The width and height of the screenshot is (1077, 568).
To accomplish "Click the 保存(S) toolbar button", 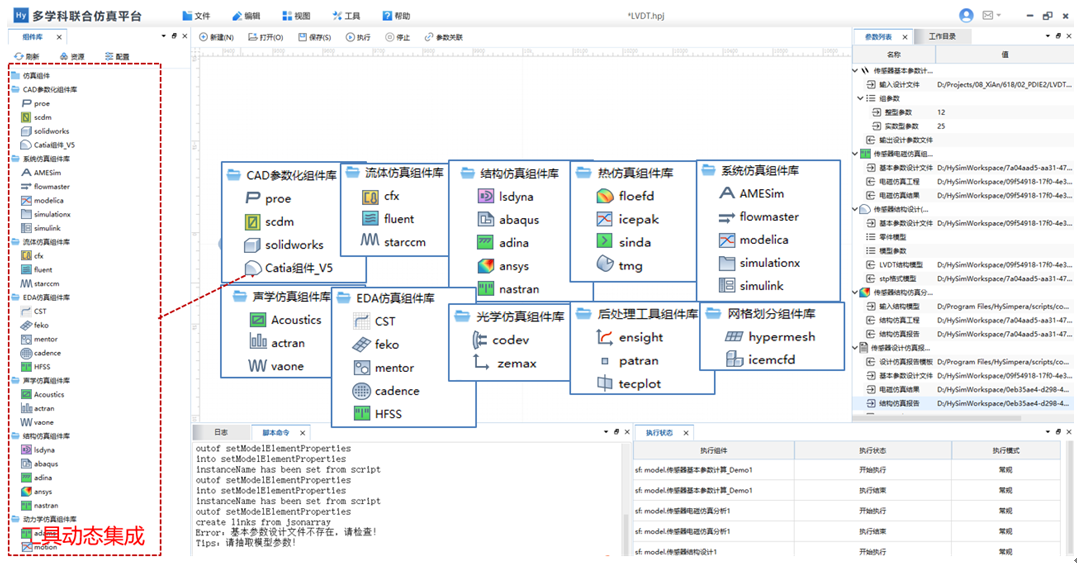I will [315, 37].
